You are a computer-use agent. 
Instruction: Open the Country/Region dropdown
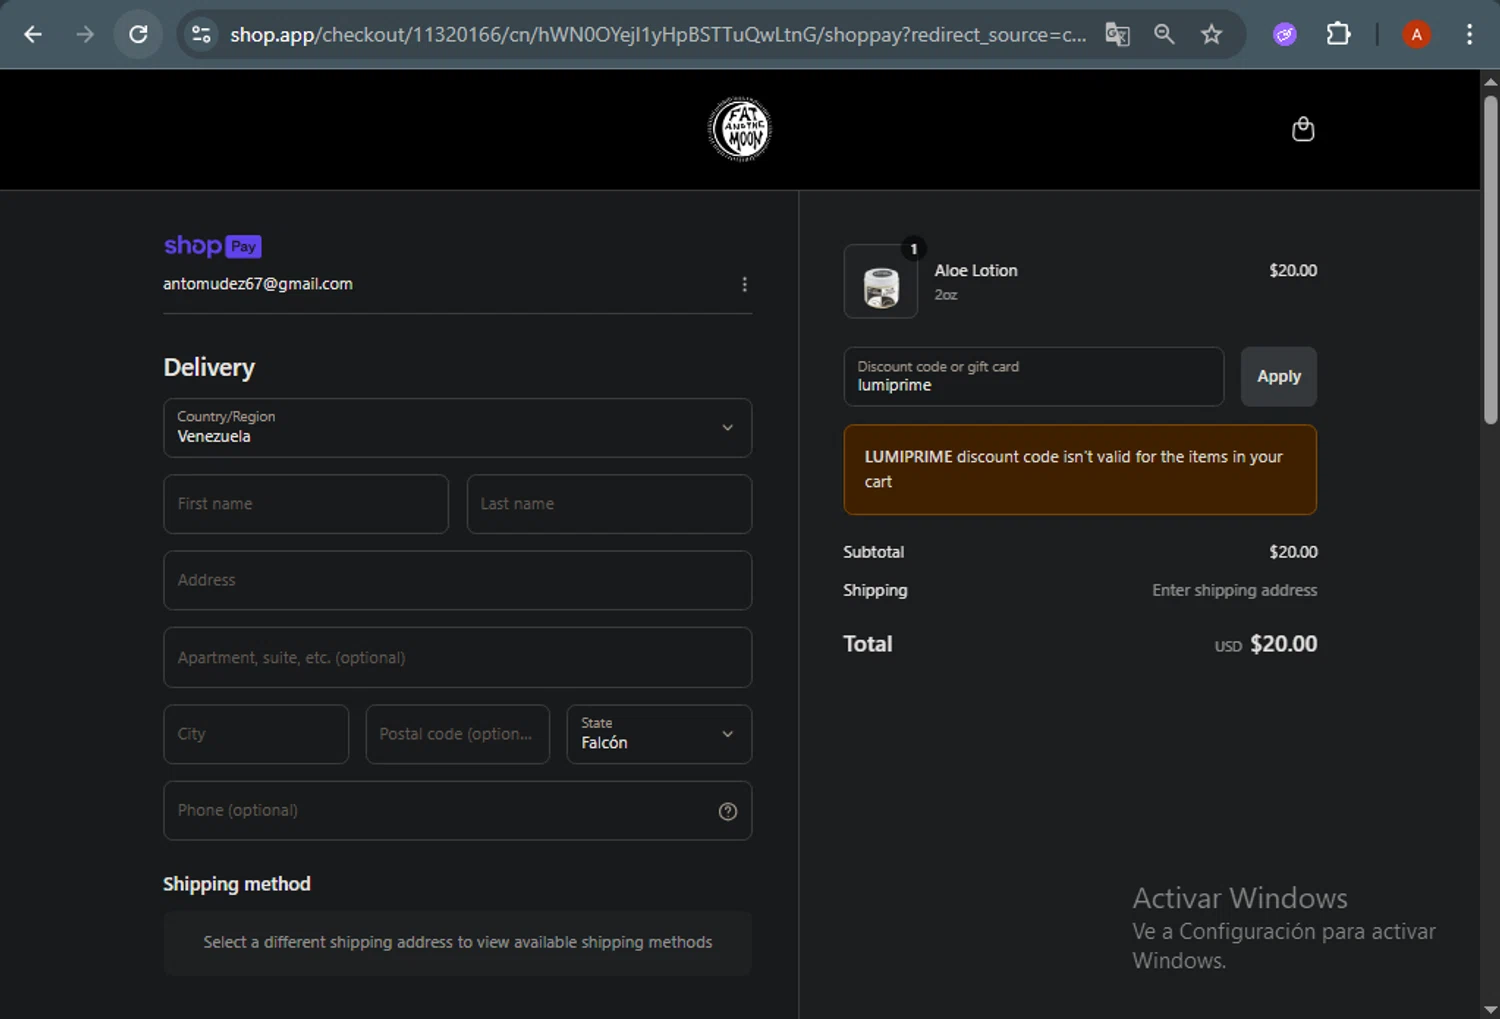click(x=458, y=428)
